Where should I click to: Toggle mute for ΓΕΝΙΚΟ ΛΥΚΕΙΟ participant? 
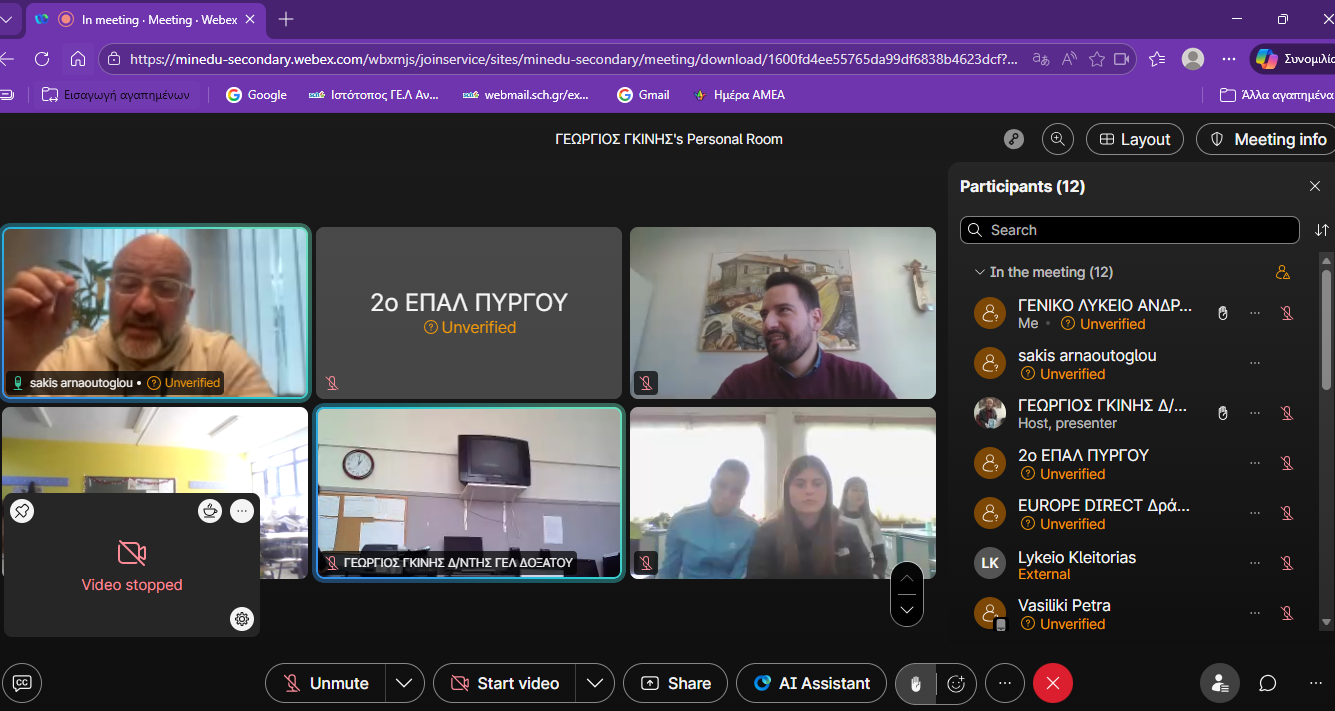pos(1287,313)
